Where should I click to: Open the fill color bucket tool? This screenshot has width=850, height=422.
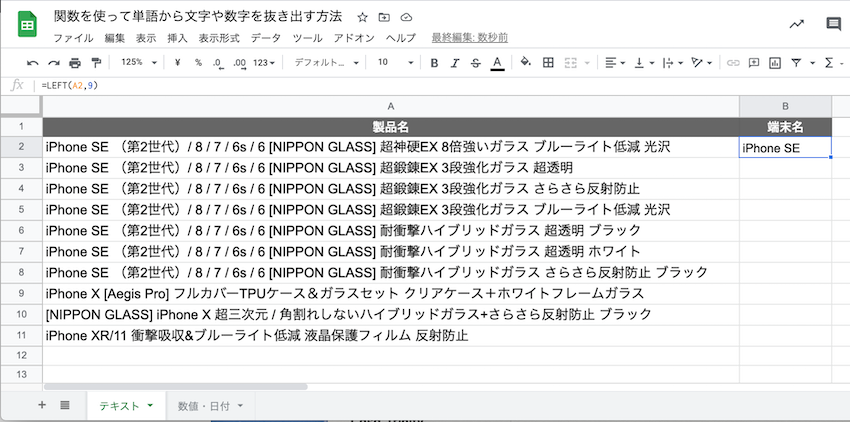point(526,62)
